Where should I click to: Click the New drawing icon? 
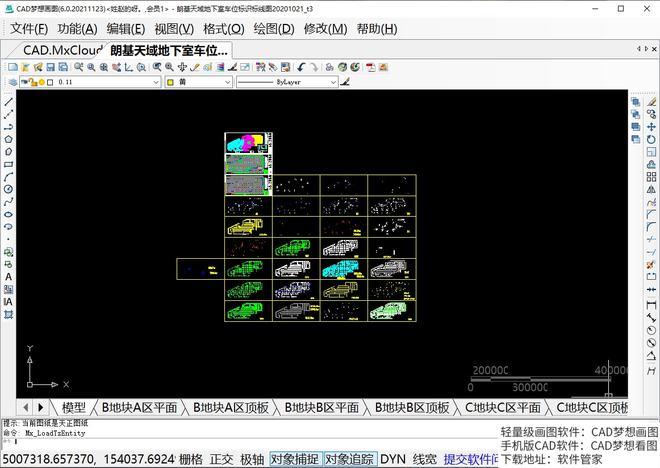point(13,67)
